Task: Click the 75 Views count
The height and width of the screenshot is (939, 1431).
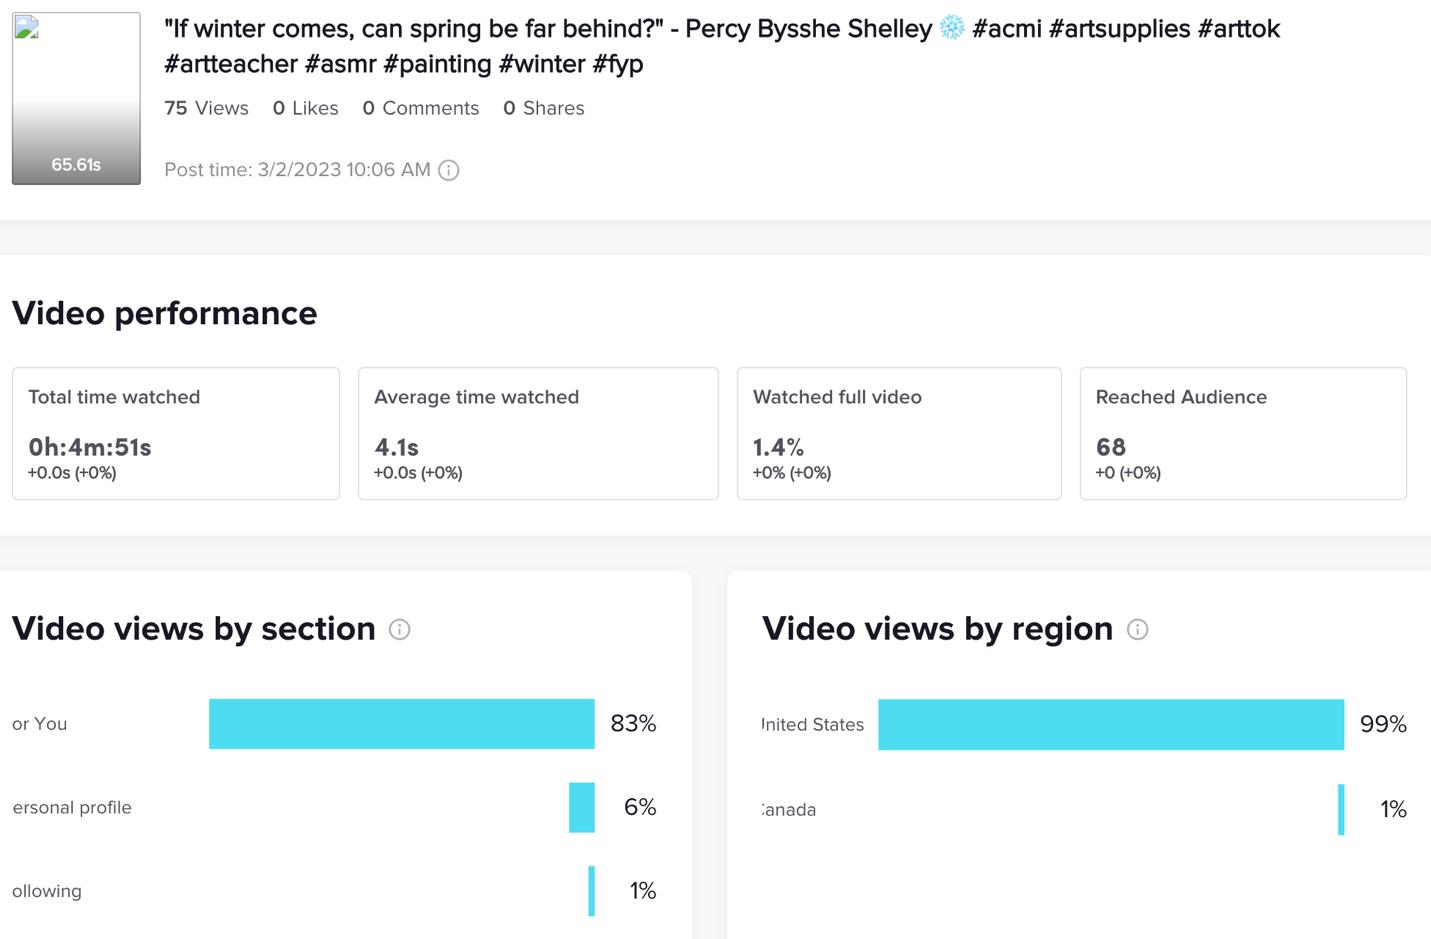Action: [x=206, y=108]
